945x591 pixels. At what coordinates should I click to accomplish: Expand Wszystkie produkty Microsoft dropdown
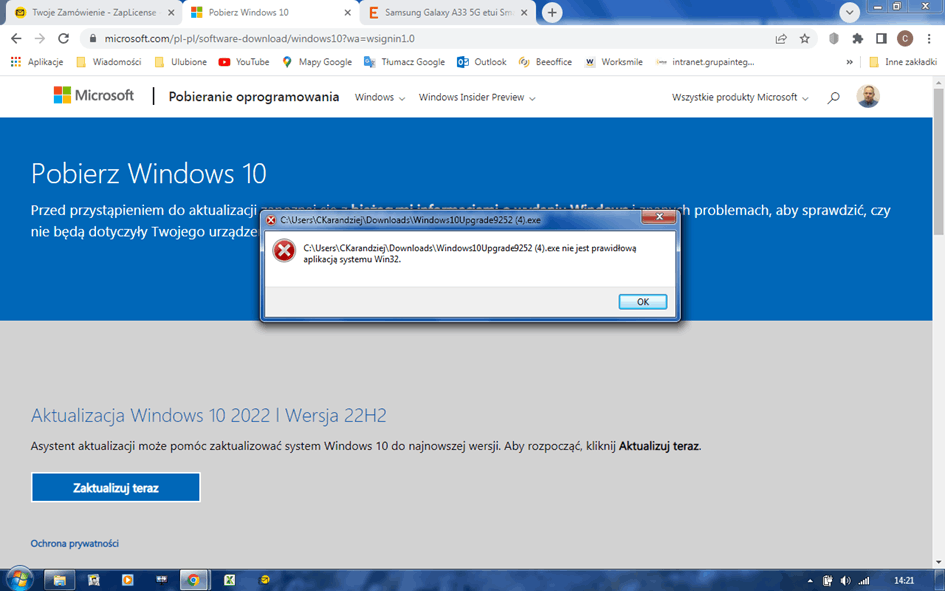740,98
